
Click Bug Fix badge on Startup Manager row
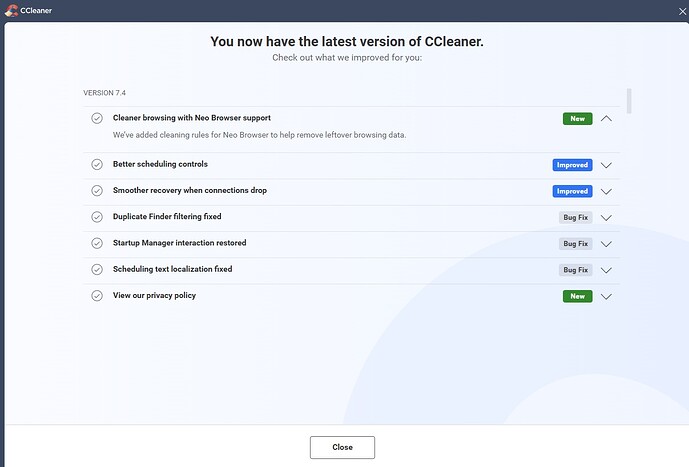point(576,244)
